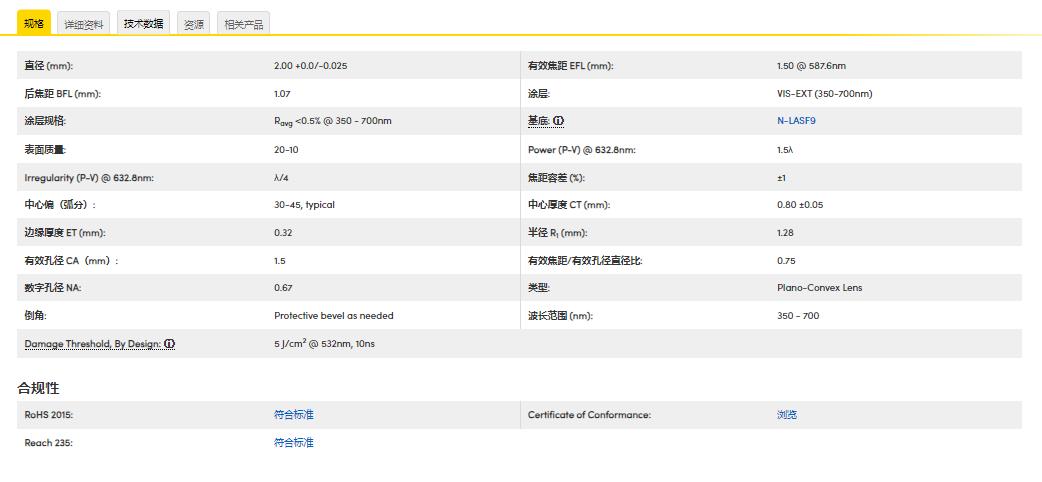Screen dimensions: 1042x482
Task: Open the N-LASF9 substrate link
Action: point(796,121)
